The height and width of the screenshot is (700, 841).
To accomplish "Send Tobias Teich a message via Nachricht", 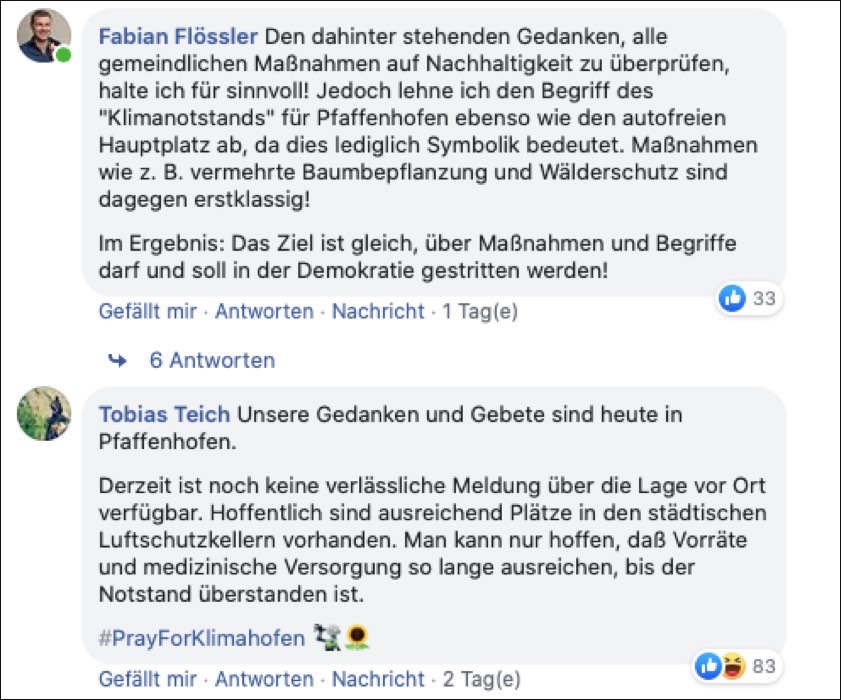I will [x=378, y=678].
